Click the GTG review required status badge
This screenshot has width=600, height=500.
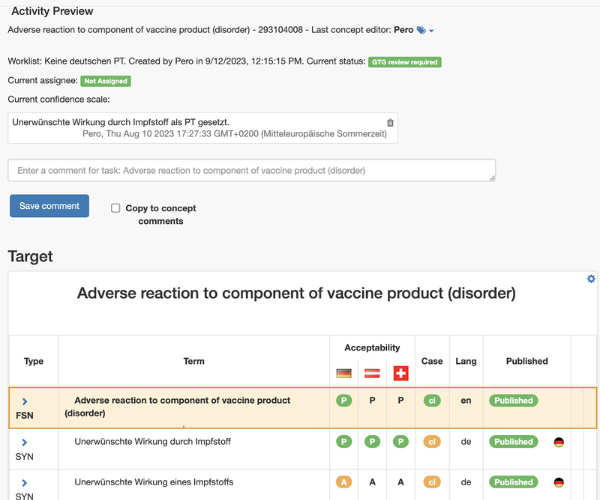(404, 62)
